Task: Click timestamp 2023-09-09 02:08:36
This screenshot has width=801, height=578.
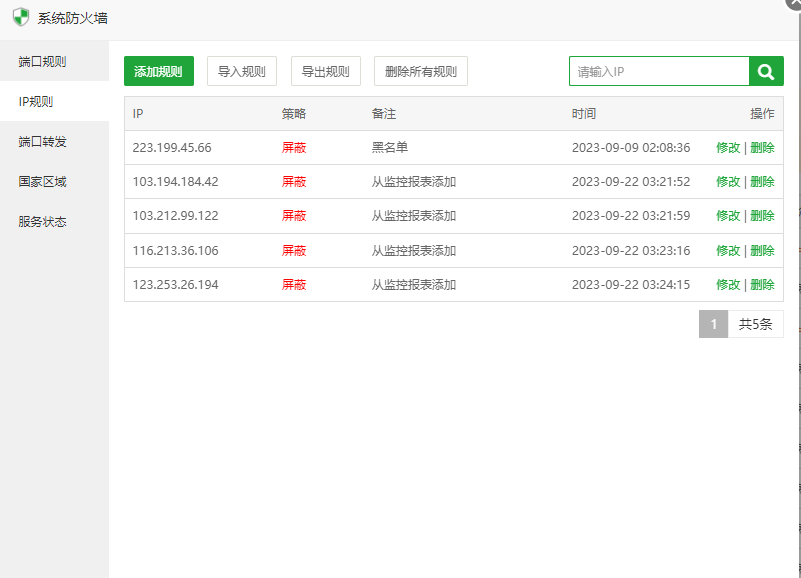Action: click(x=631, y=148)
